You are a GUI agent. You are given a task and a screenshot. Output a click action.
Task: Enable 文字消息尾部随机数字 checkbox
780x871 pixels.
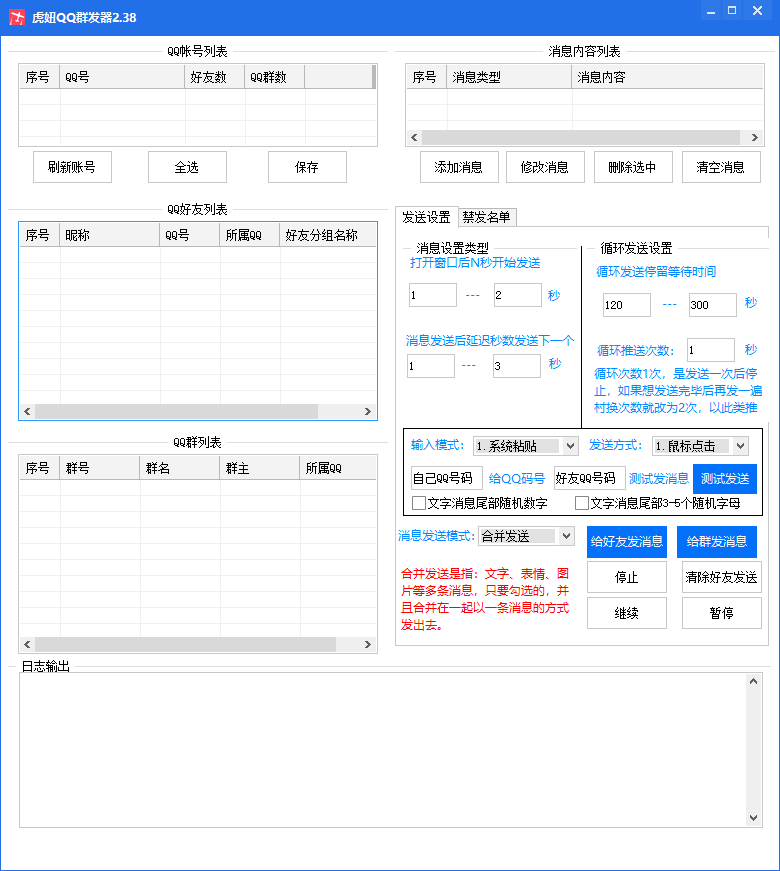point(419,503)
